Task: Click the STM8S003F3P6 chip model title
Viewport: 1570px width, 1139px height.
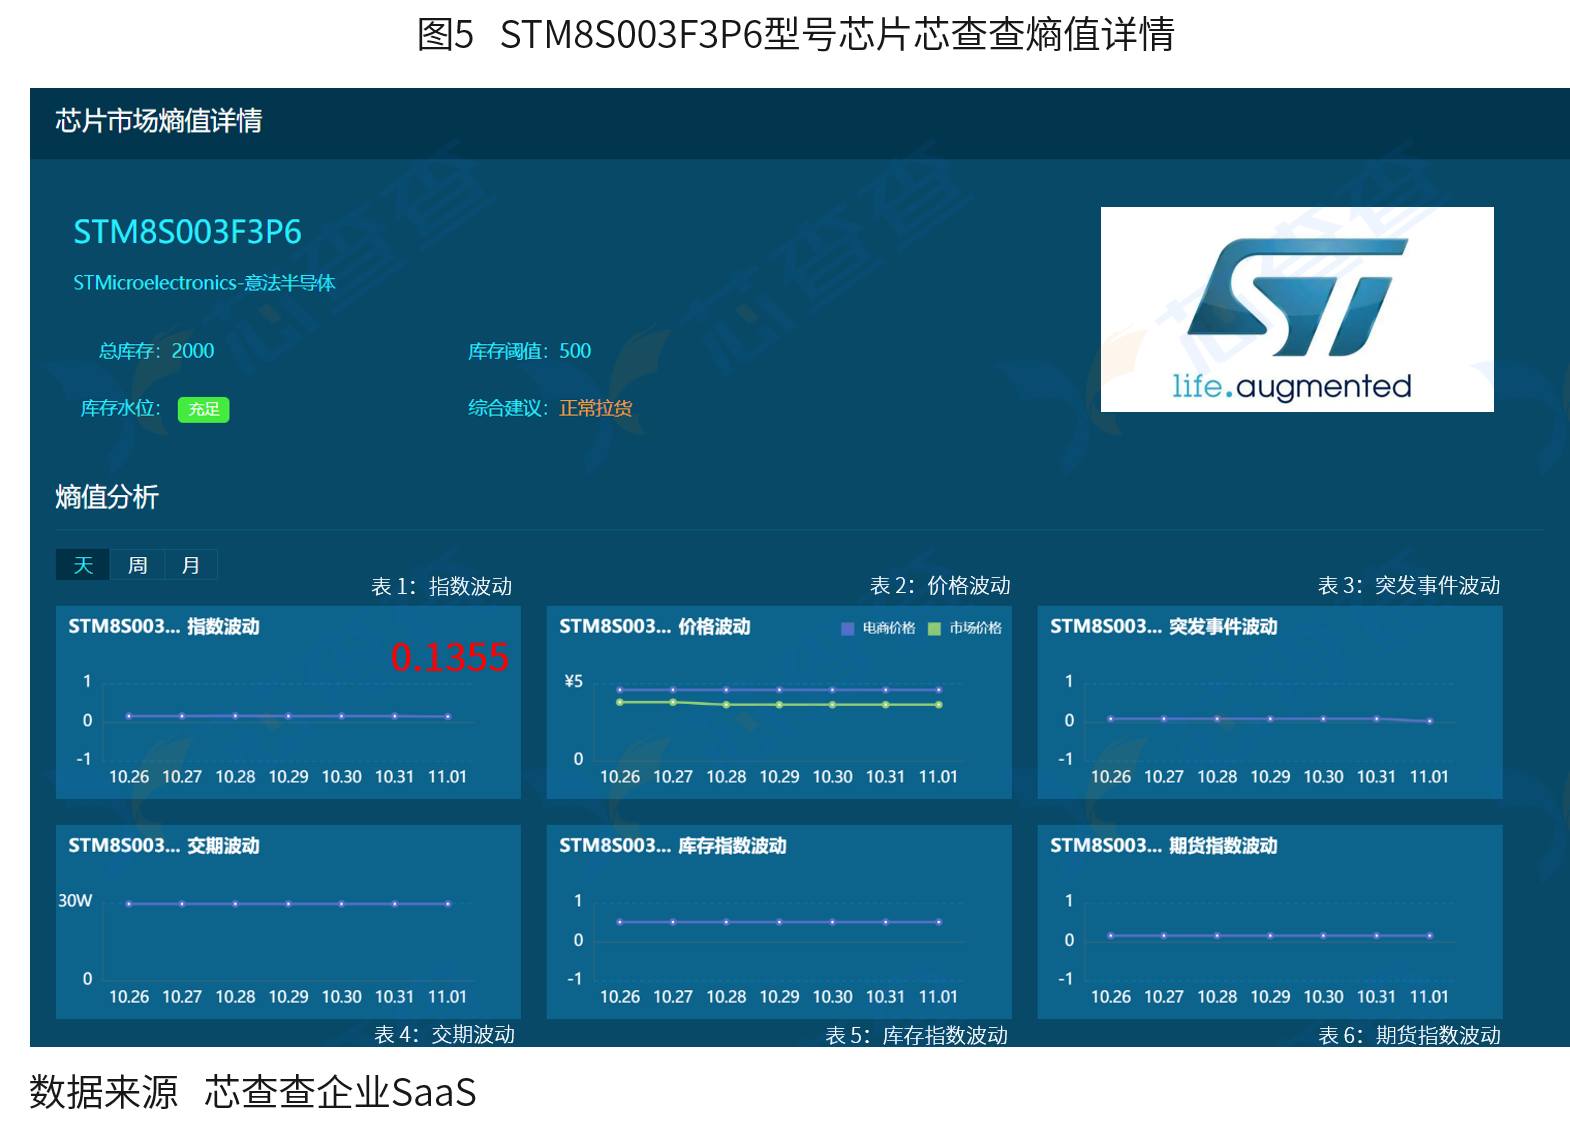Action: pos(187,232)
